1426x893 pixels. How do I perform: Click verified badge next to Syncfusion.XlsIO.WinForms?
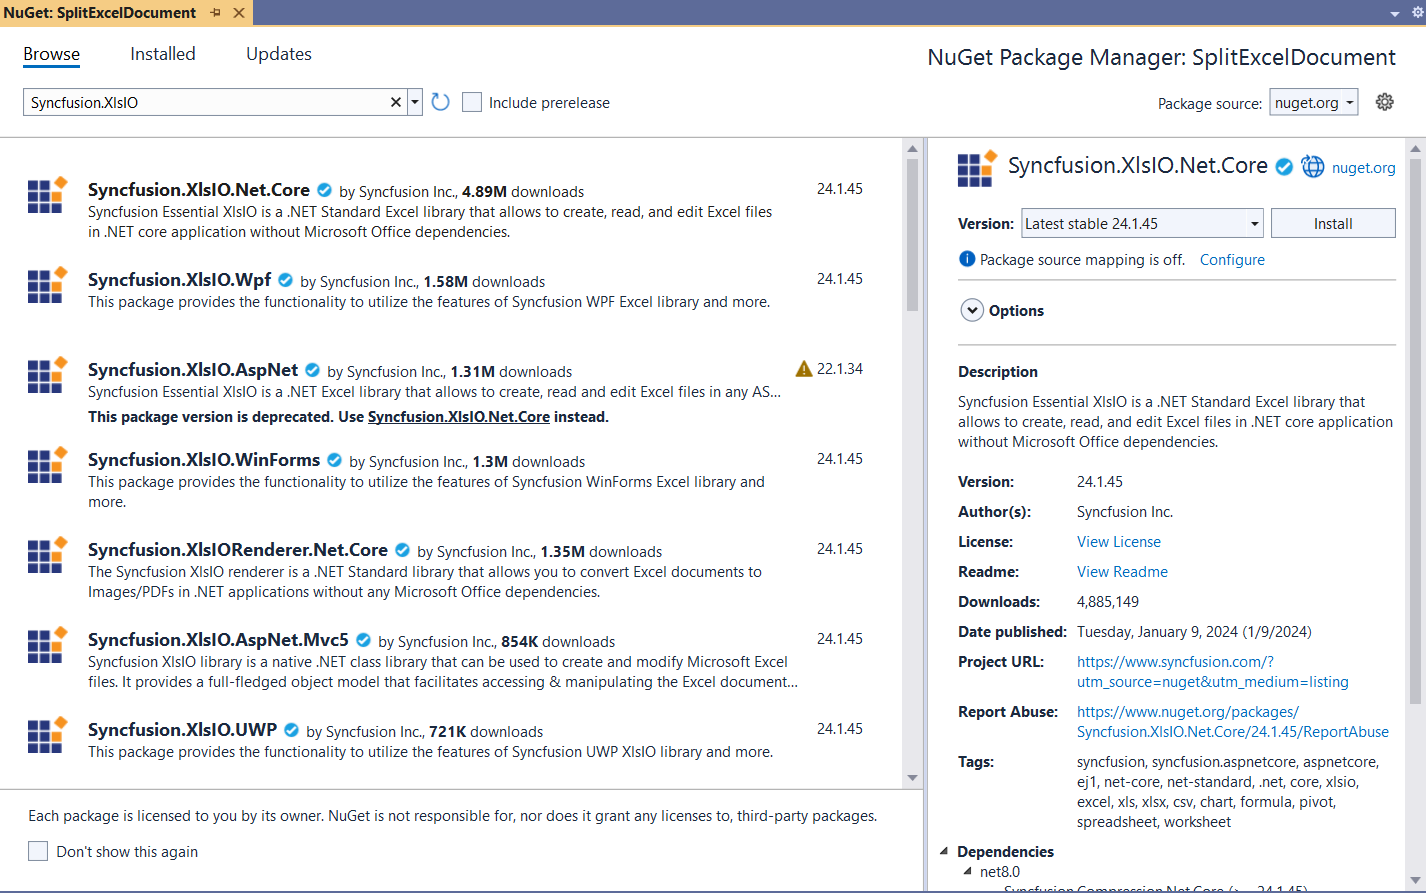(335, 460)
